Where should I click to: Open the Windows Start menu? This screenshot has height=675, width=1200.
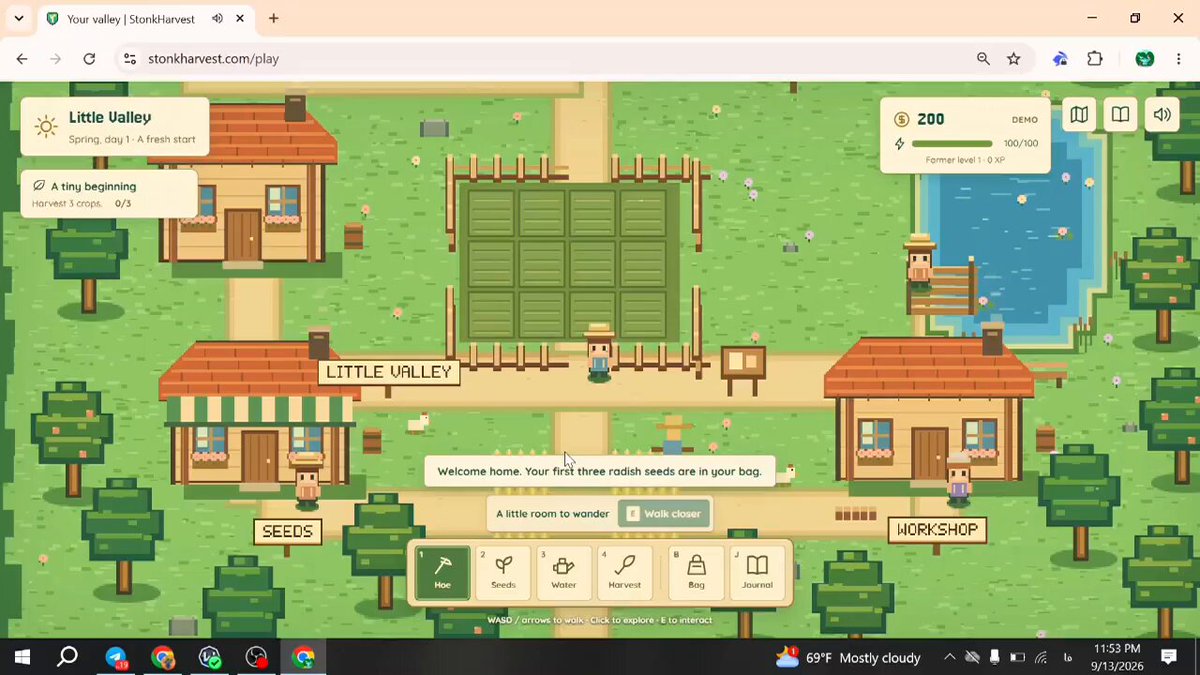22,657
